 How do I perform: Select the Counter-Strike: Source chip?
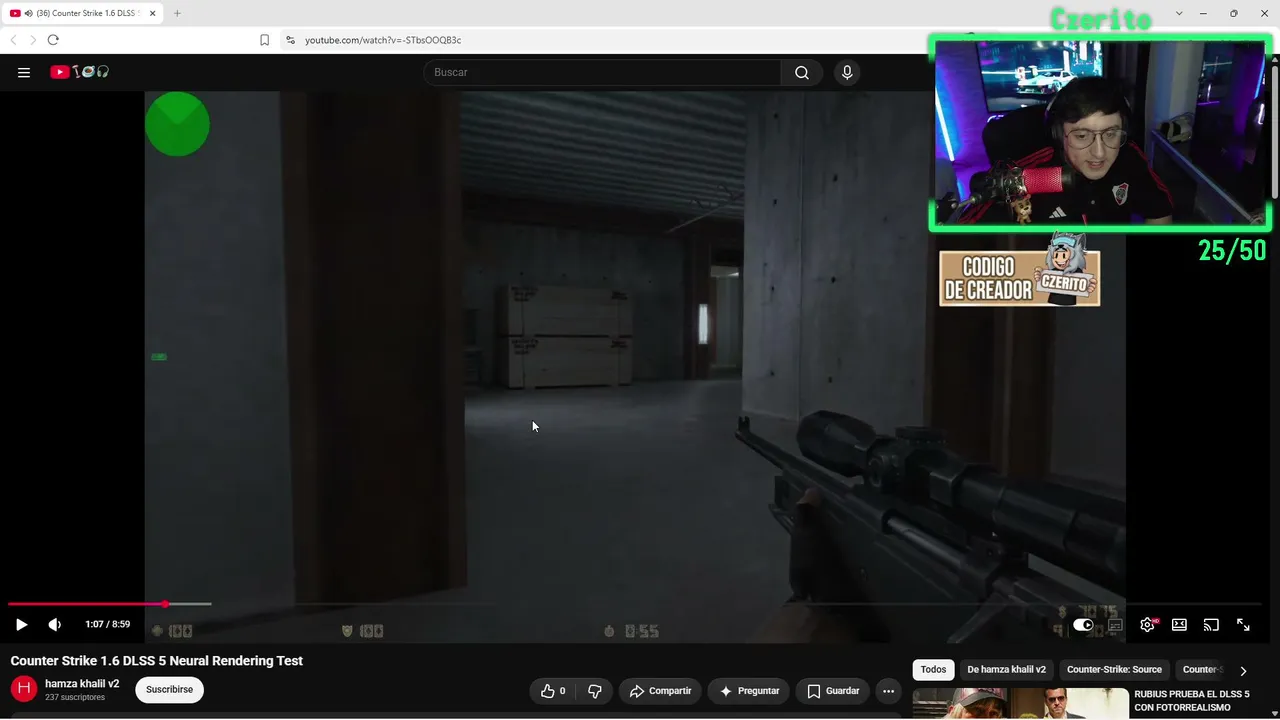(1114, 670)
